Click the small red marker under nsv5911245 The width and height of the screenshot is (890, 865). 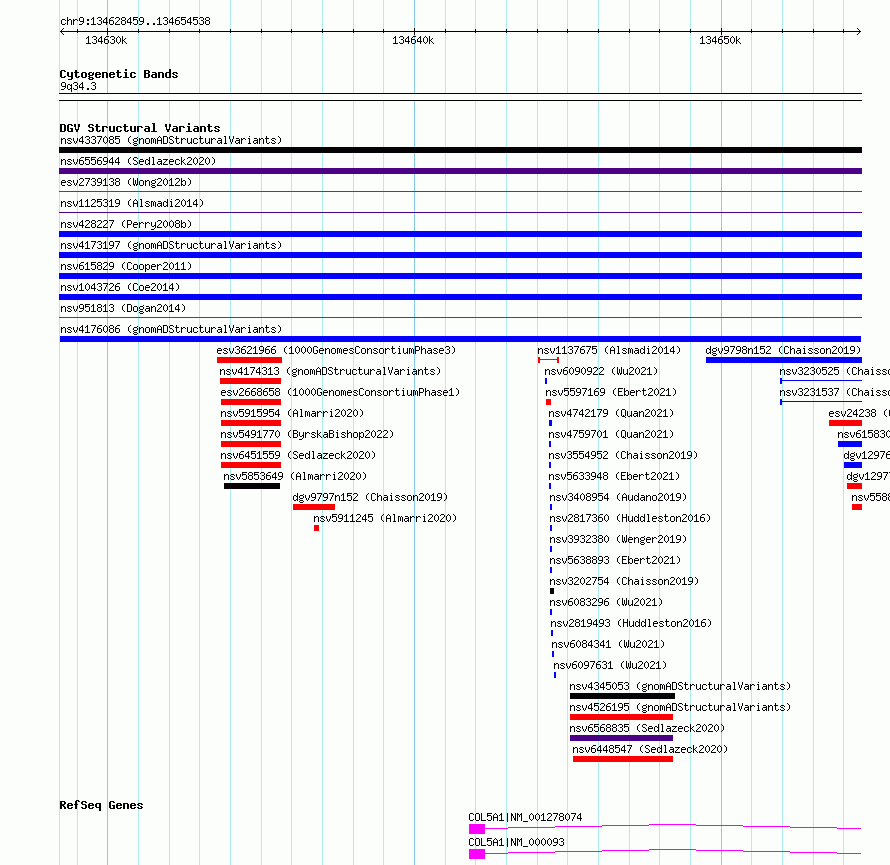[317, 528]
